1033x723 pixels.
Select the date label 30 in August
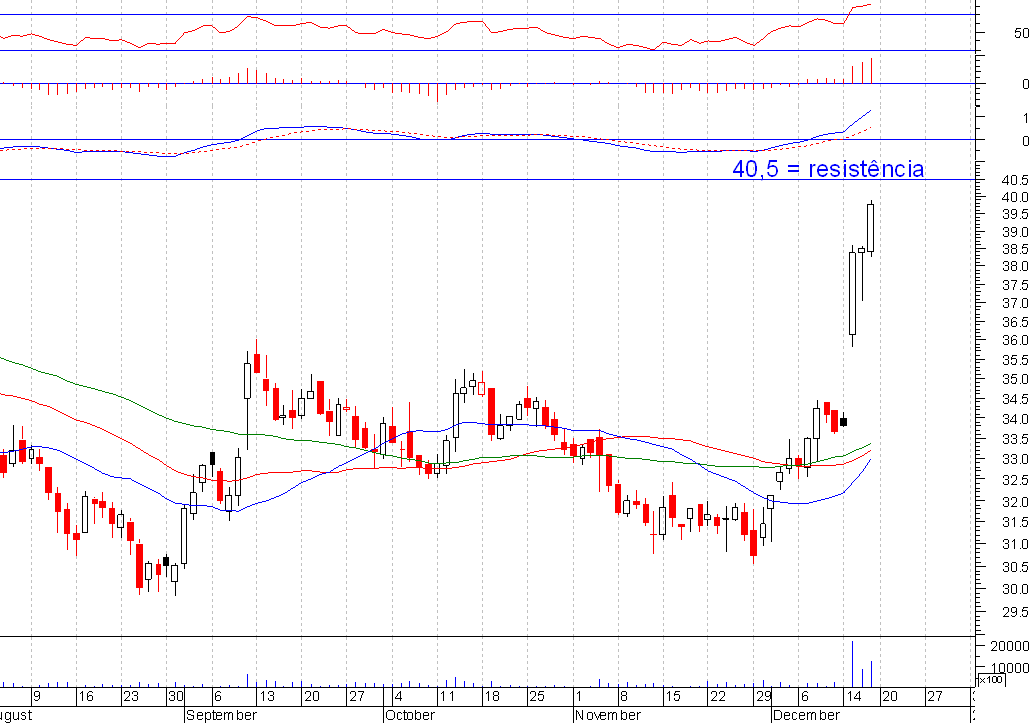coord(175,697)
